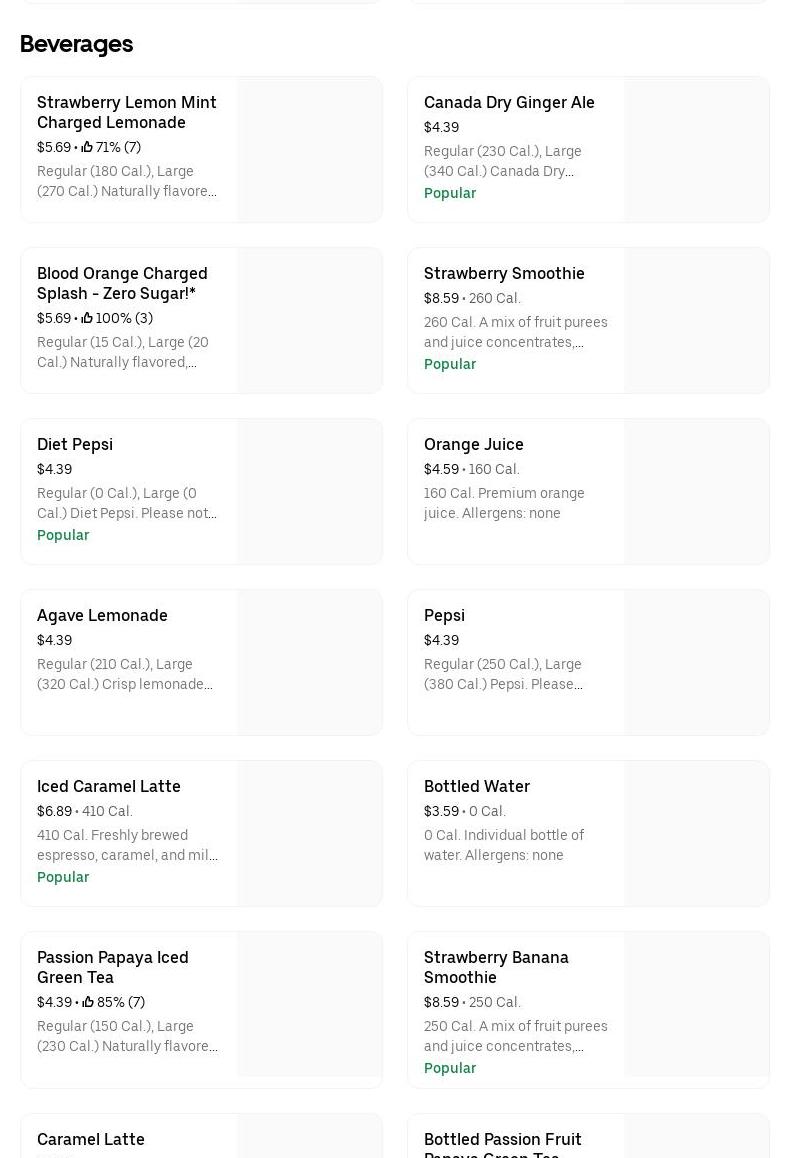Click the Agave Lemonade image thumbnail
The image size is (804, 1158).
(x=309, y=662)
